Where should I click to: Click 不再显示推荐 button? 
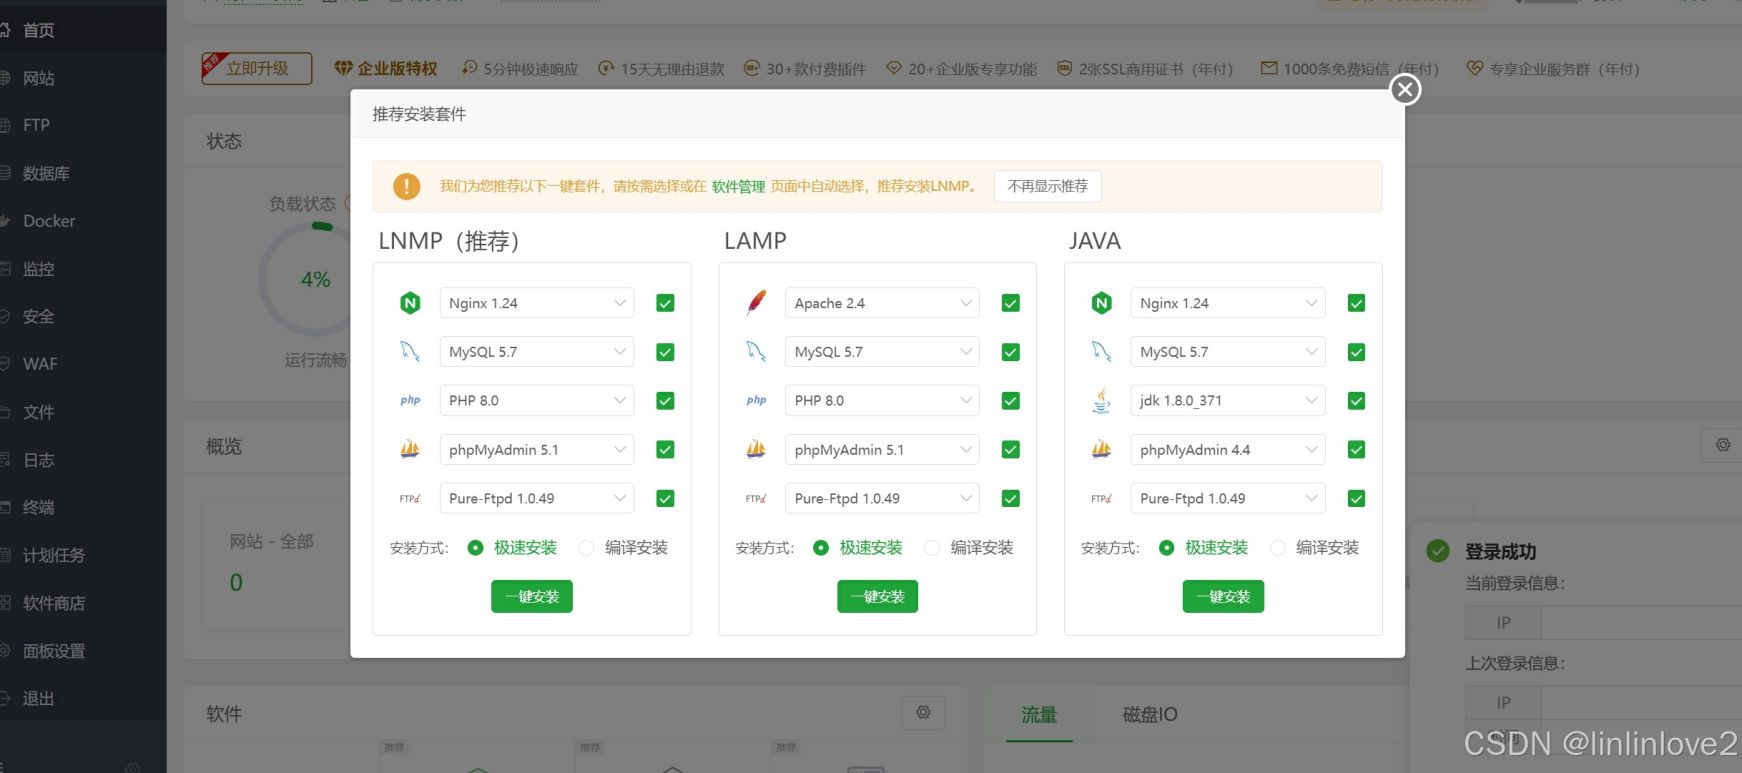[x=1048, y=186]
